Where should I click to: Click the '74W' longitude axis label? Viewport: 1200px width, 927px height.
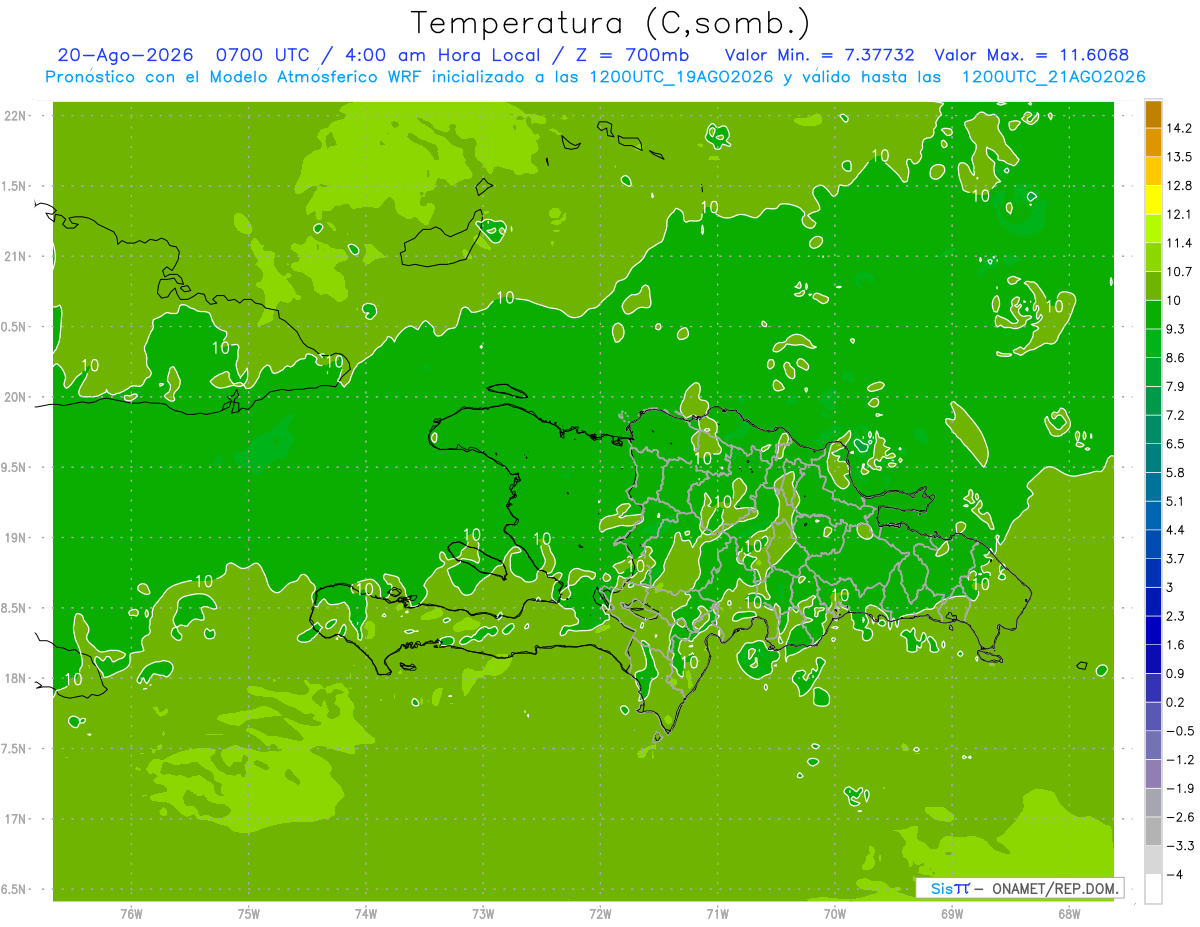tap(366, 914)
